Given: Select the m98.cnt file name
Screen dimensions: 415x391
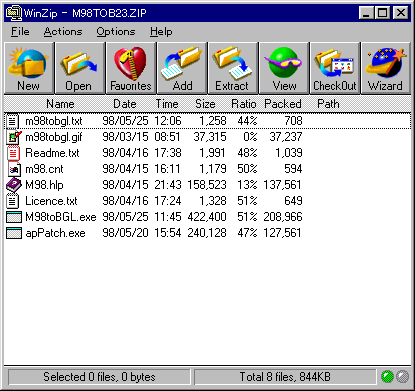Looking at the screenshot, I should [x=44, y=169].
